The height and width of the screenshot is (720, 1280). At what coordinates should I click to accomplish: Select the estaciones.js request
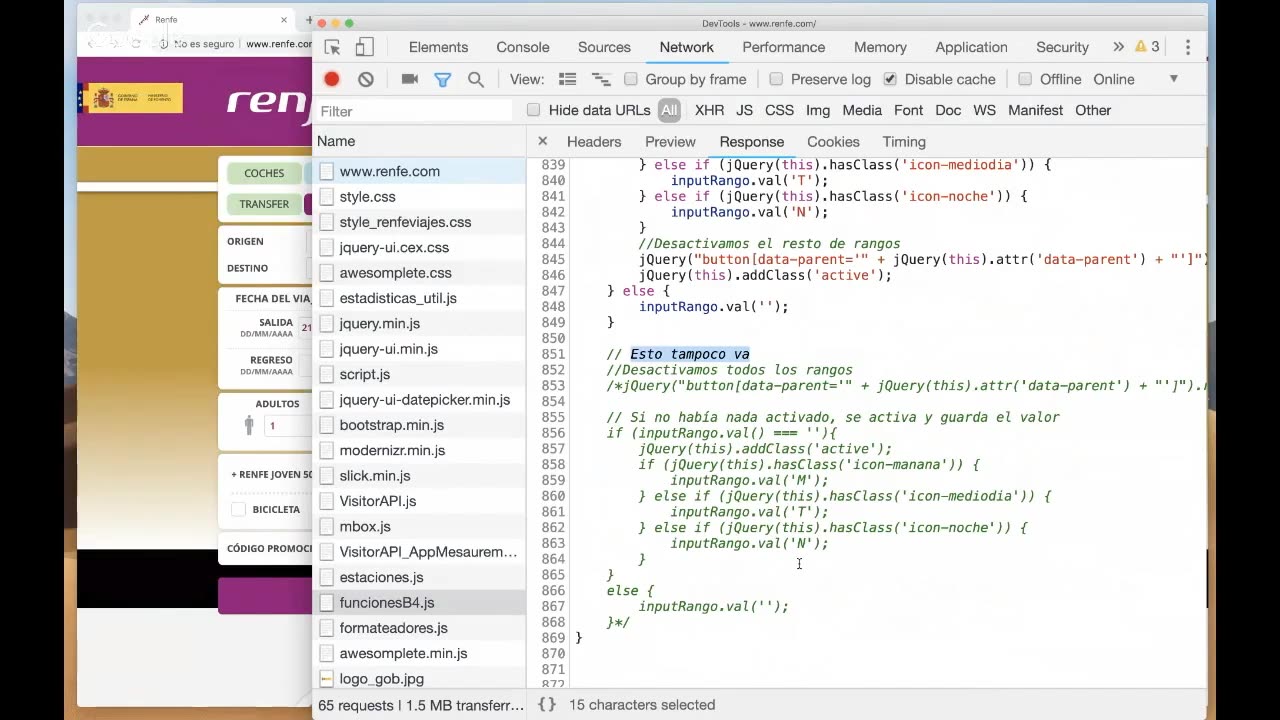coord(419,577)
